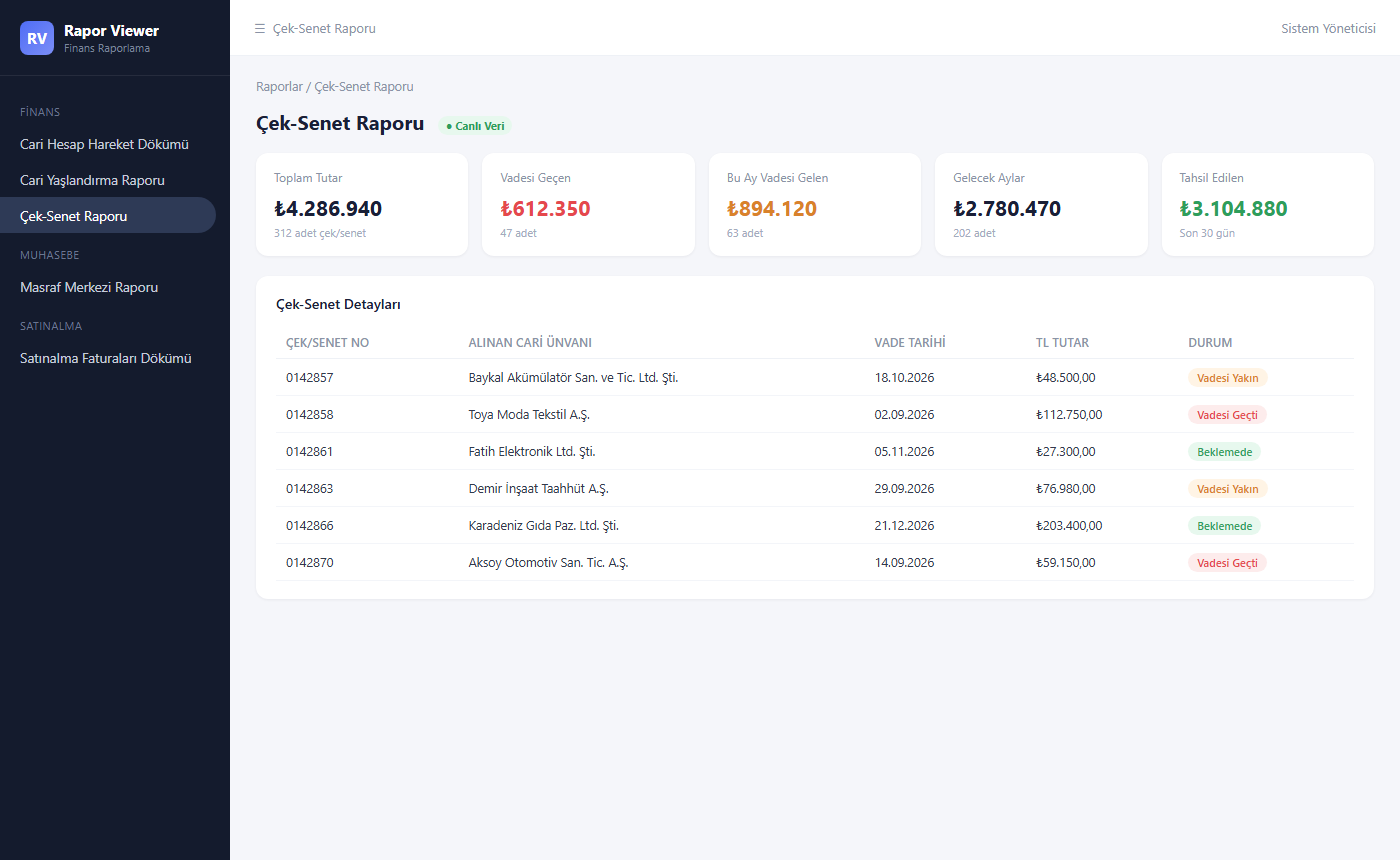1400x860 pixels.
Task: Select the Vadesi Geçen summary card
Action: point(588,204)
